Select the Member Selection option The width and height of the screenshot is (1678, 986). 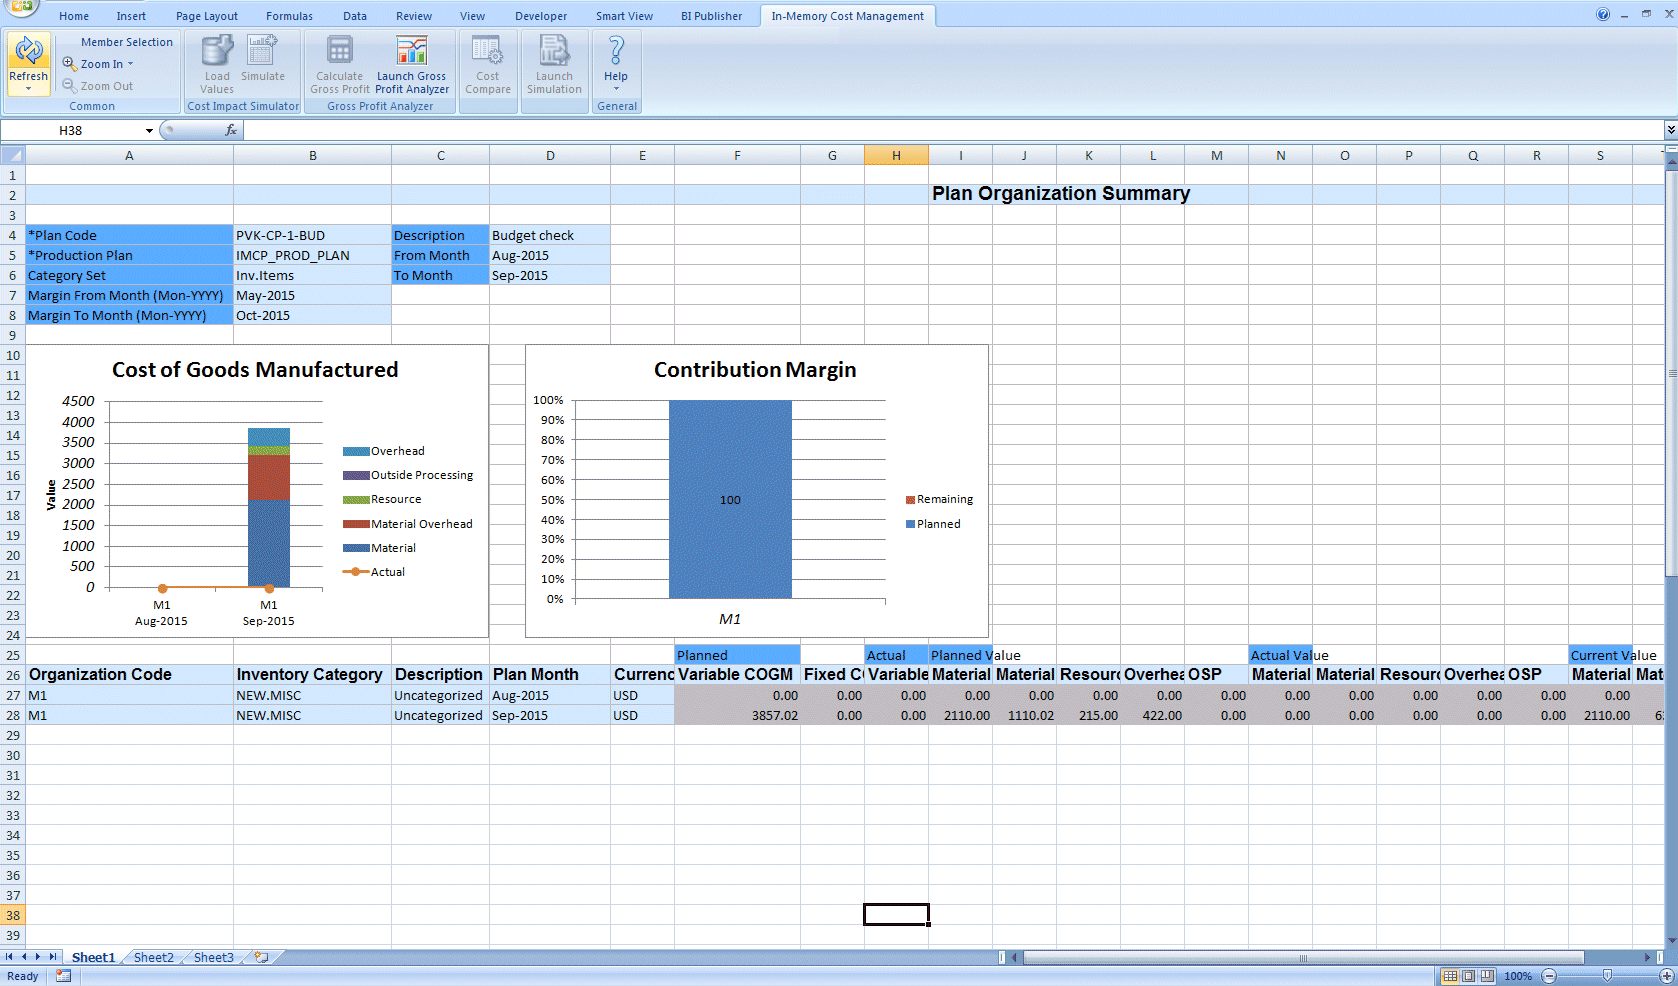pyautogui.click(x=126, y=42)
